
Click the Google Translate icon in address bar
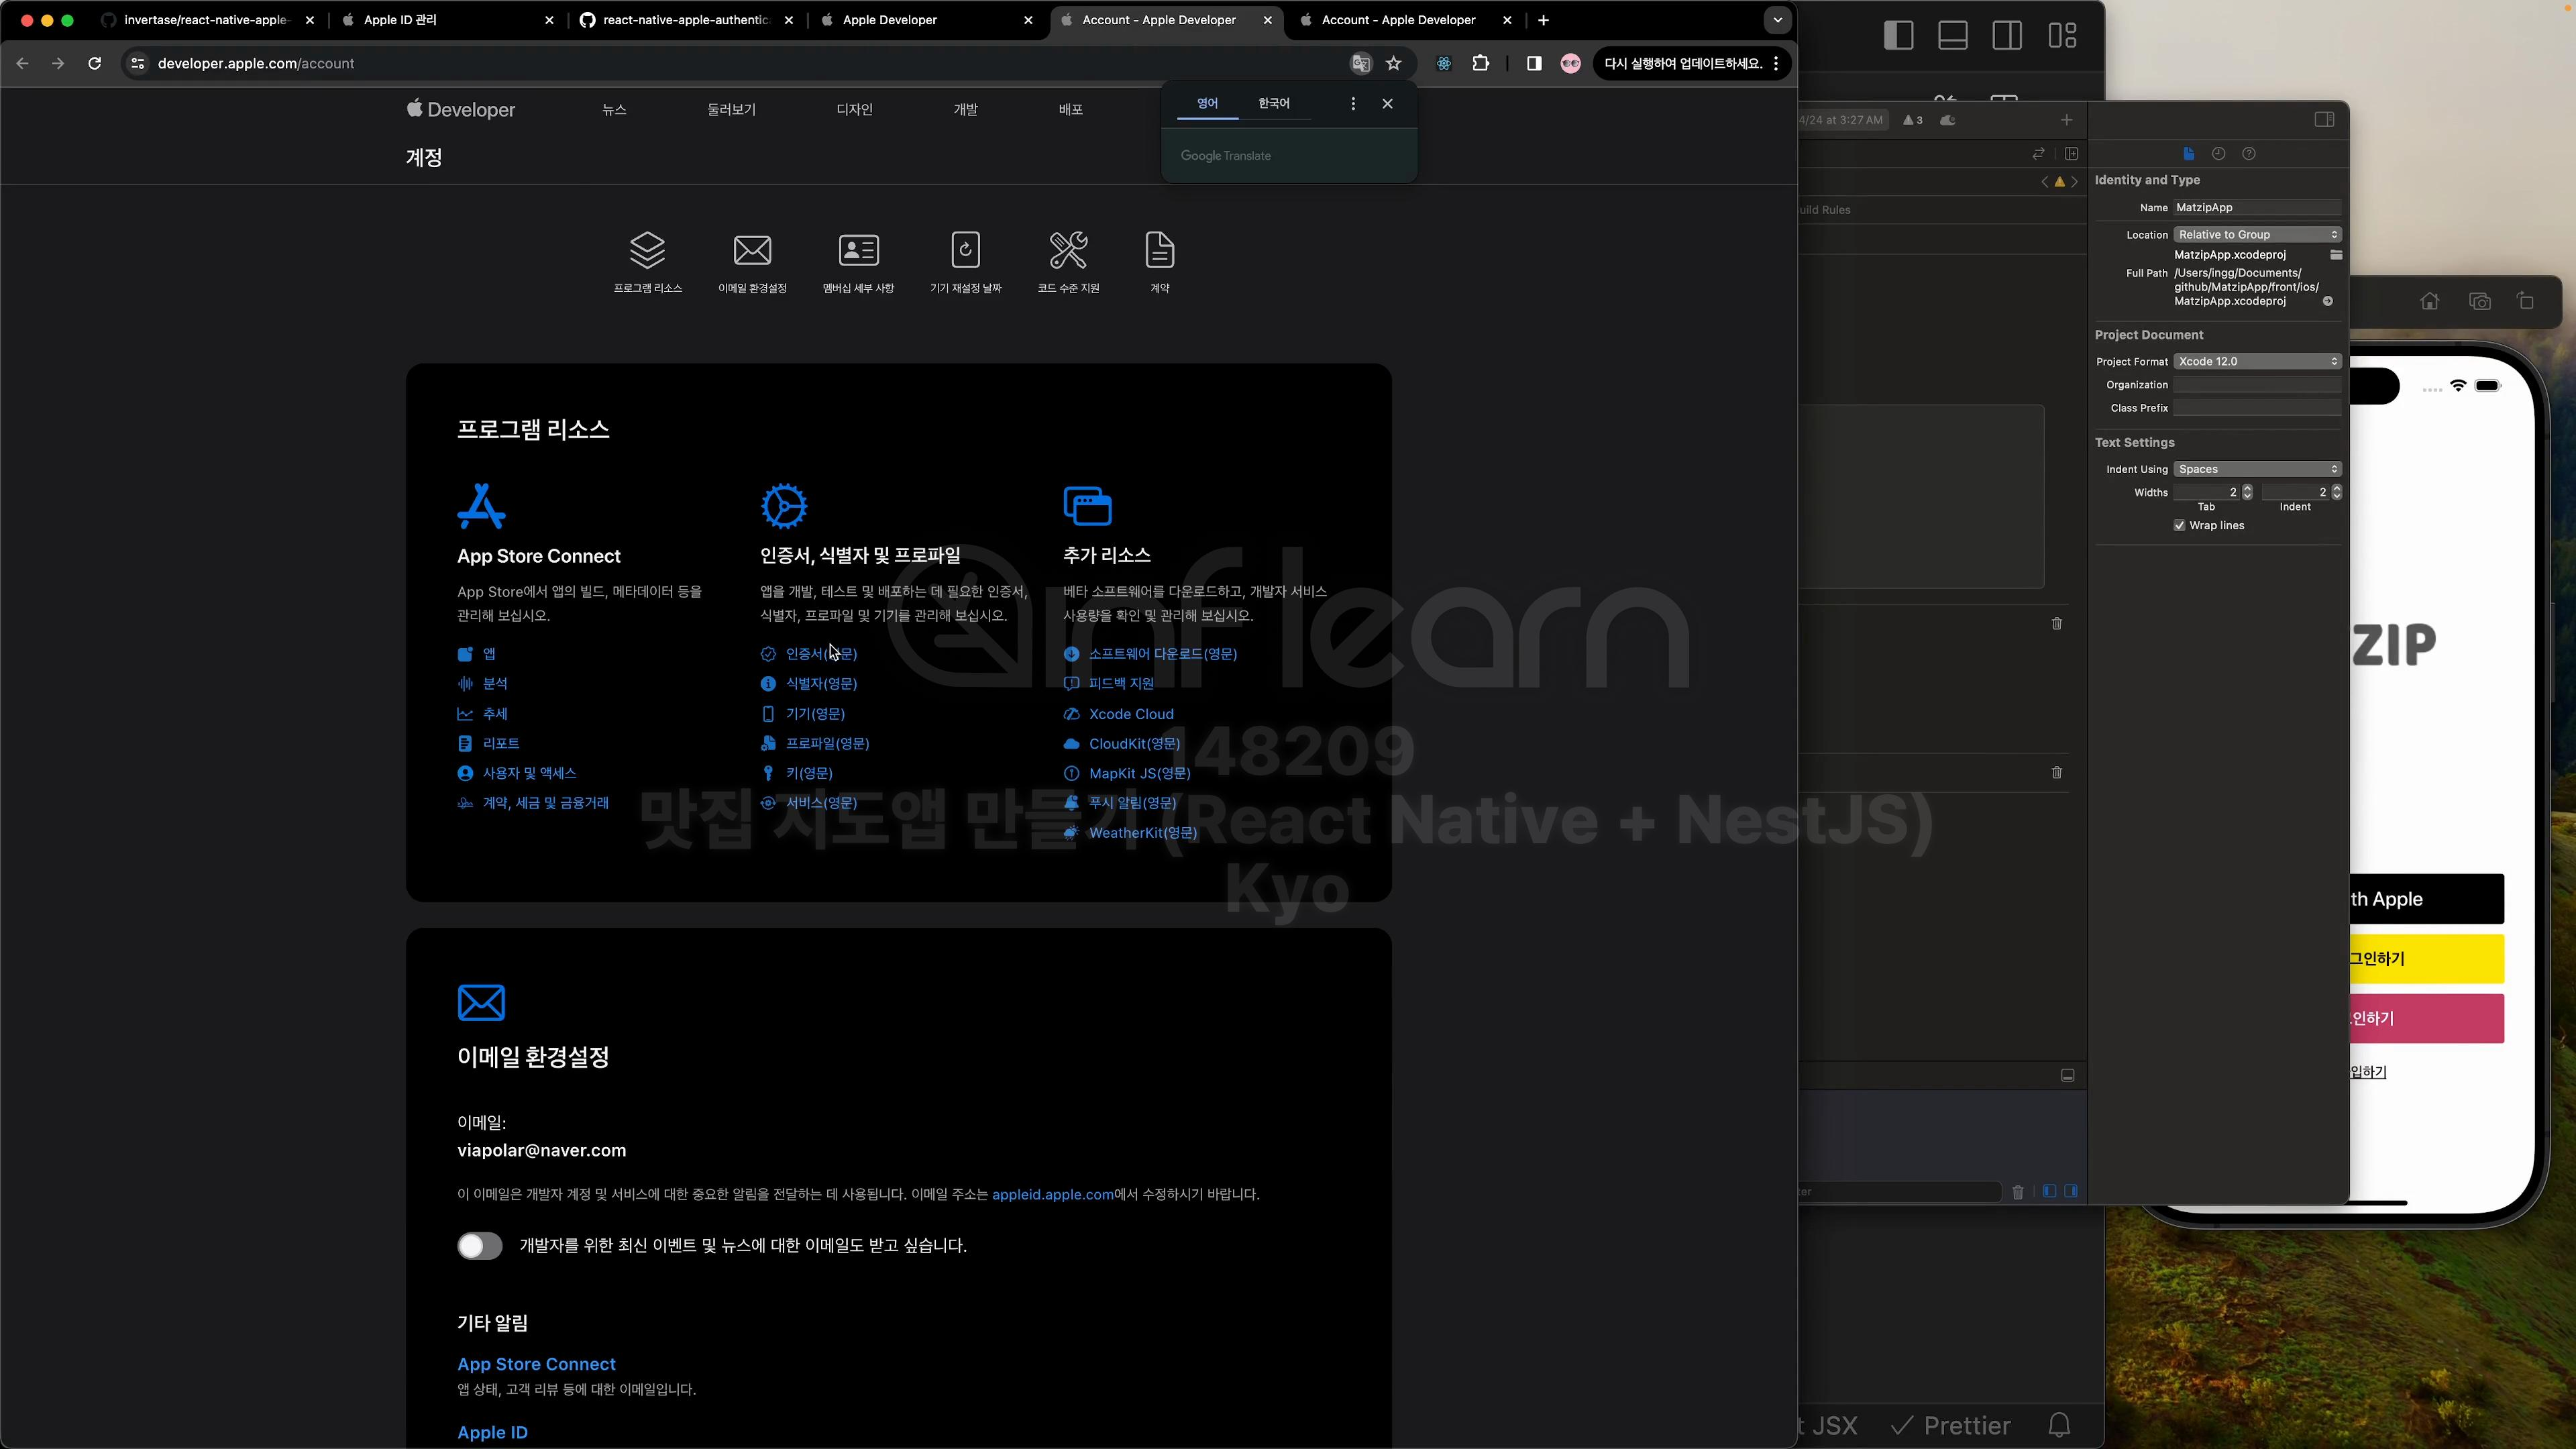tap(1360, 63)
